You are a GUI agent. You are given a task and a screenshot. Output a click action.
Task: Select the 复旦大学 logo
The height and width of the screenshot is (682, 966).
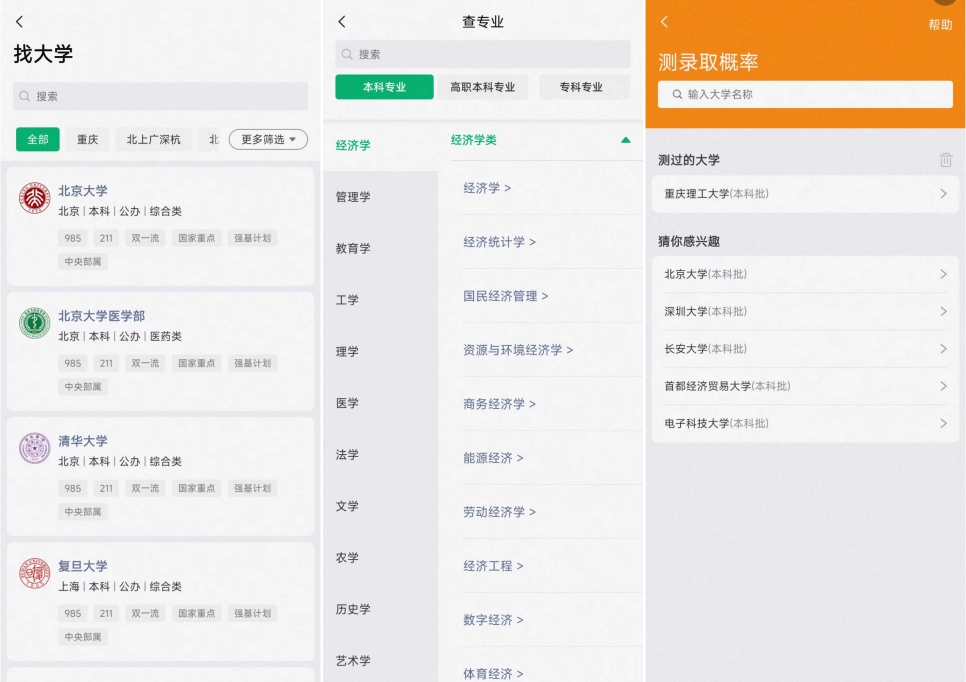pos(34,573)
